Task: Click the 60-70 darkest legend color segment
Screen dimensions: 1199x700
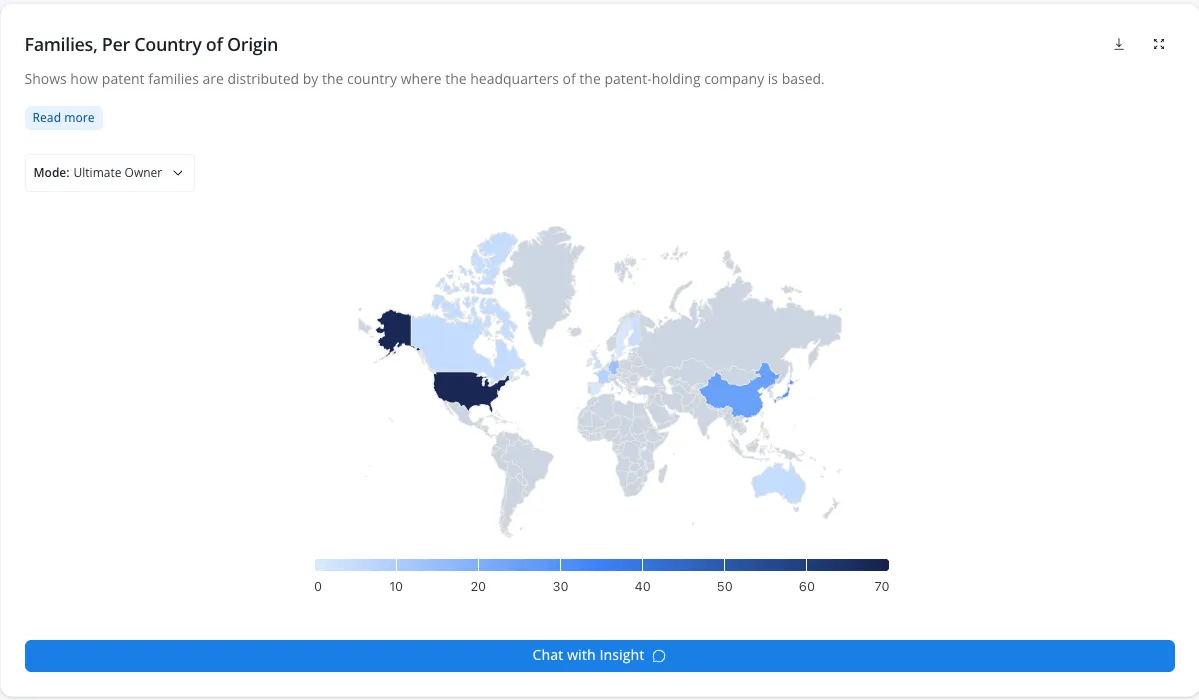Action: 848,565
